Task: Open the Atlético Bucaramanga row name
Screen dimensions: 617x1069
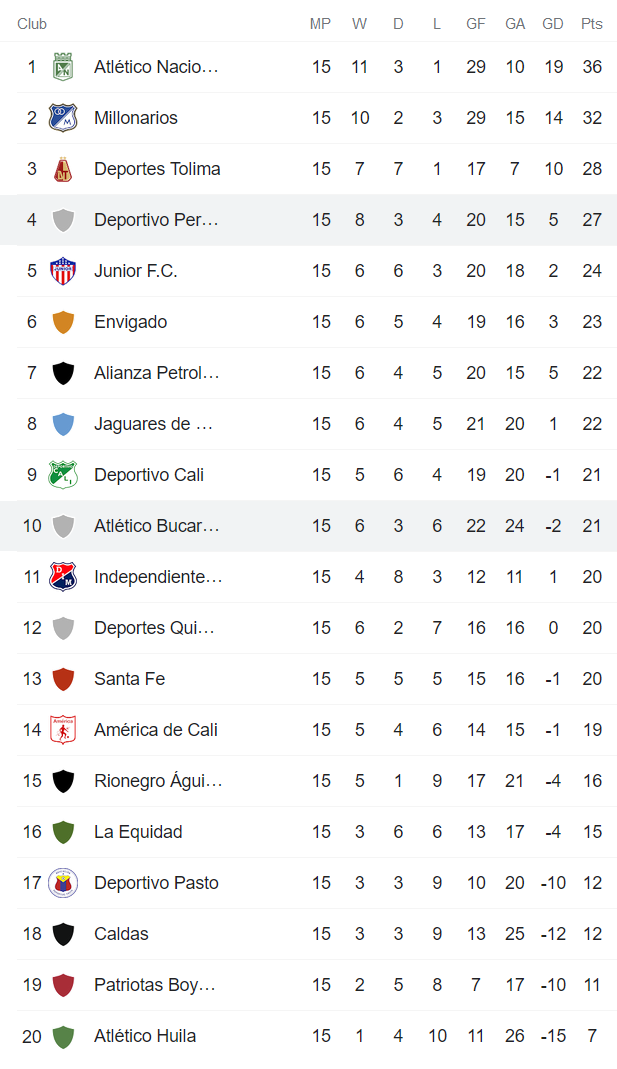Action: point(156,526)
